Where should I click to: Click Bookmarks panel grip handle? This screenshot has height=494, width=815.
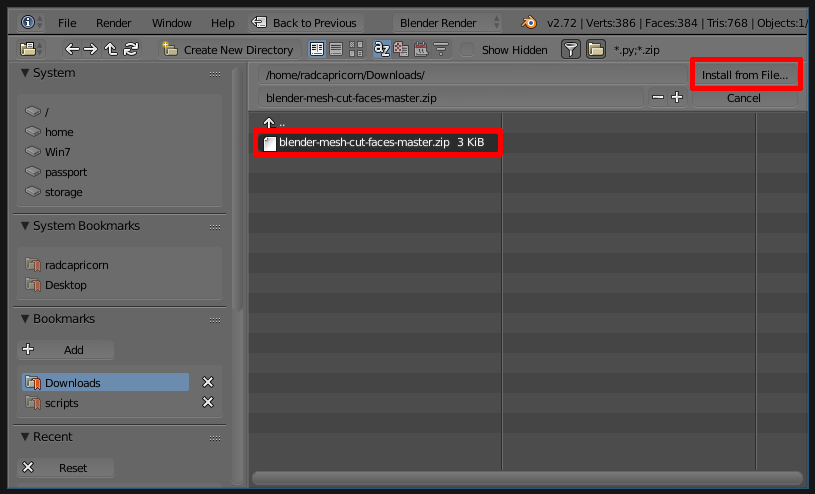215,320
